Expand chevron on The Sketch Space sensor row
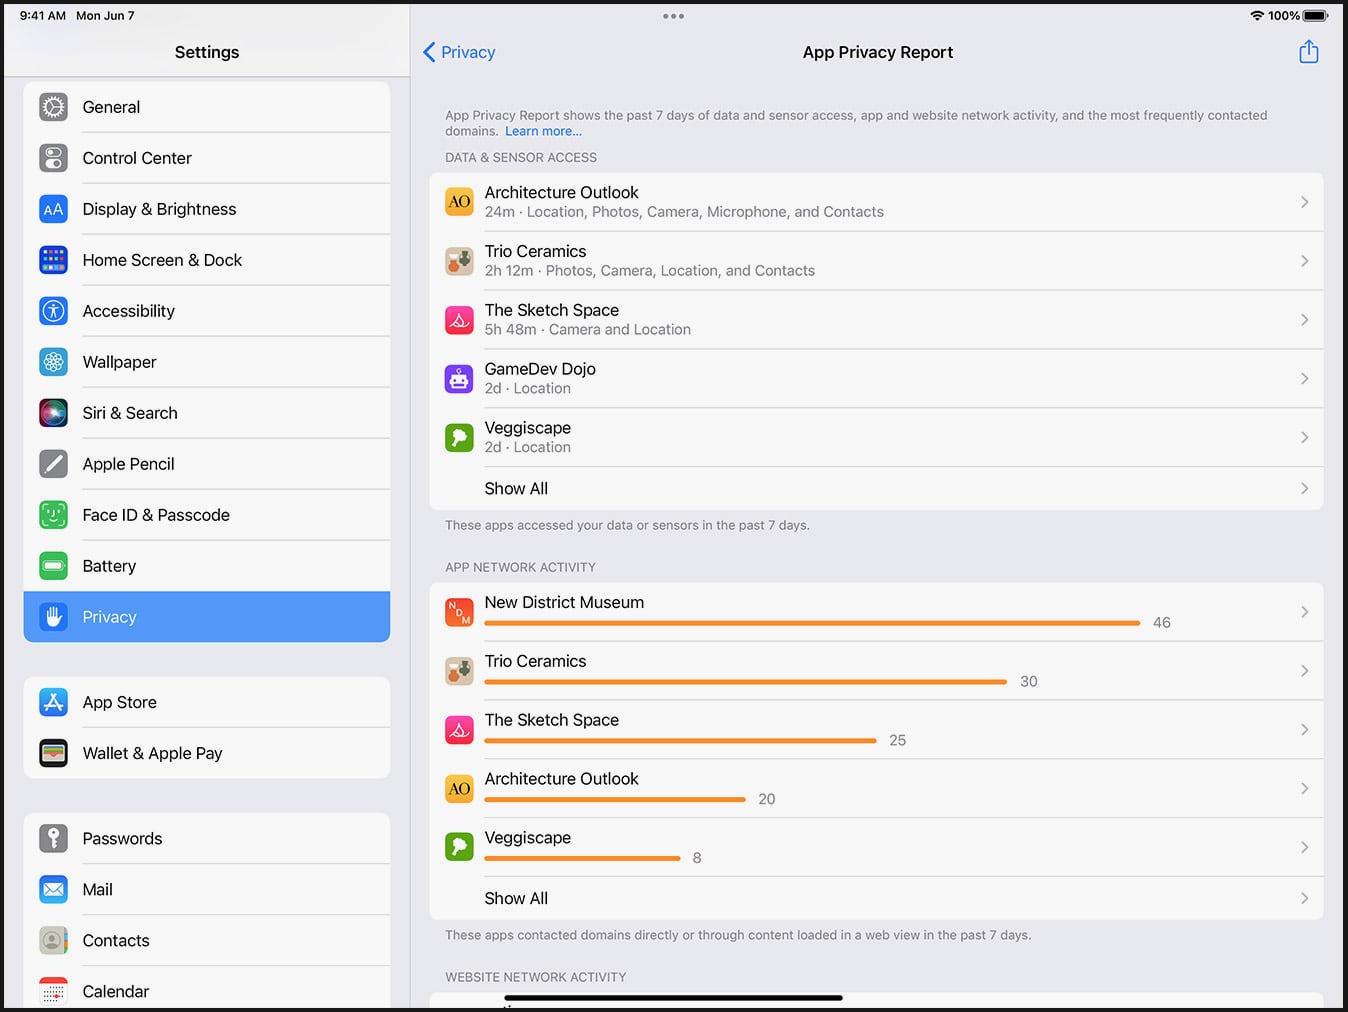The height and width of the screenshot is (1012, 1348). point(1304,320)
